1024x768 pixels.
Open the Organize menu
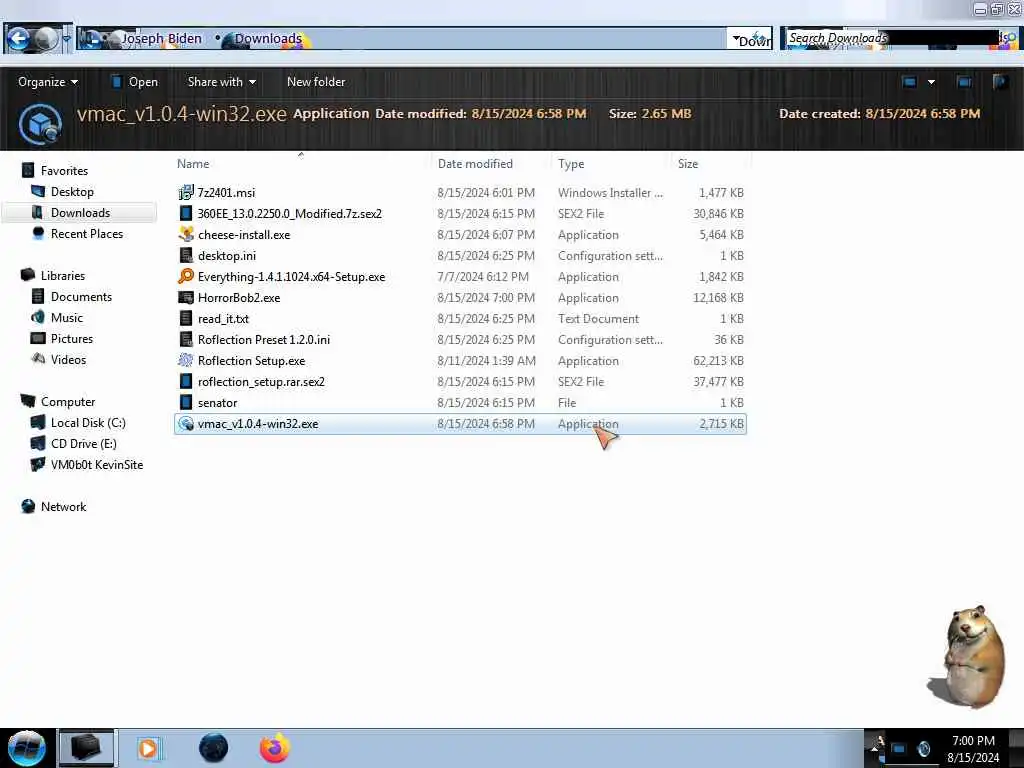pyautogui.click(x=48, y=82)
